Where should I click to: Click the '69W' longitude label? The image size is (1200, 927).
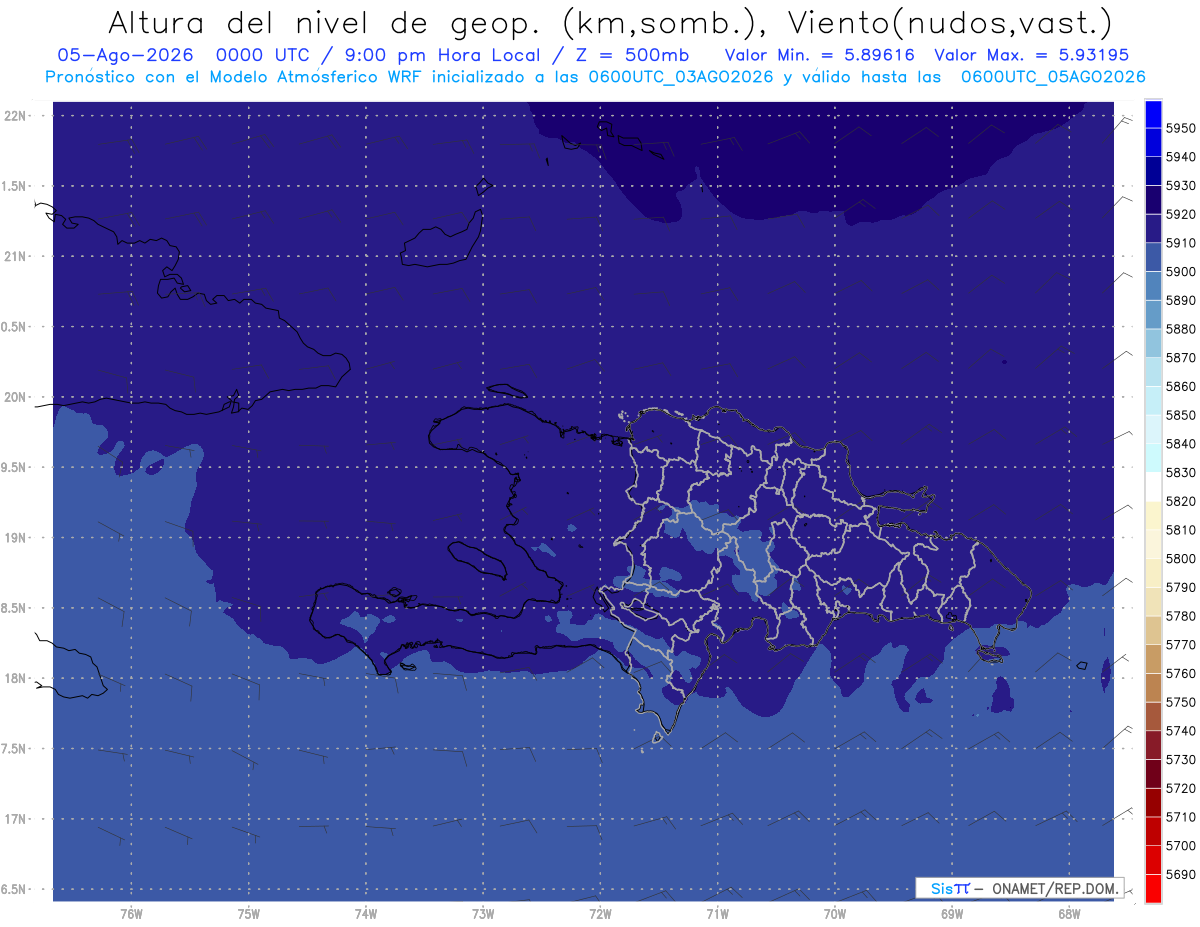point(952,913)
